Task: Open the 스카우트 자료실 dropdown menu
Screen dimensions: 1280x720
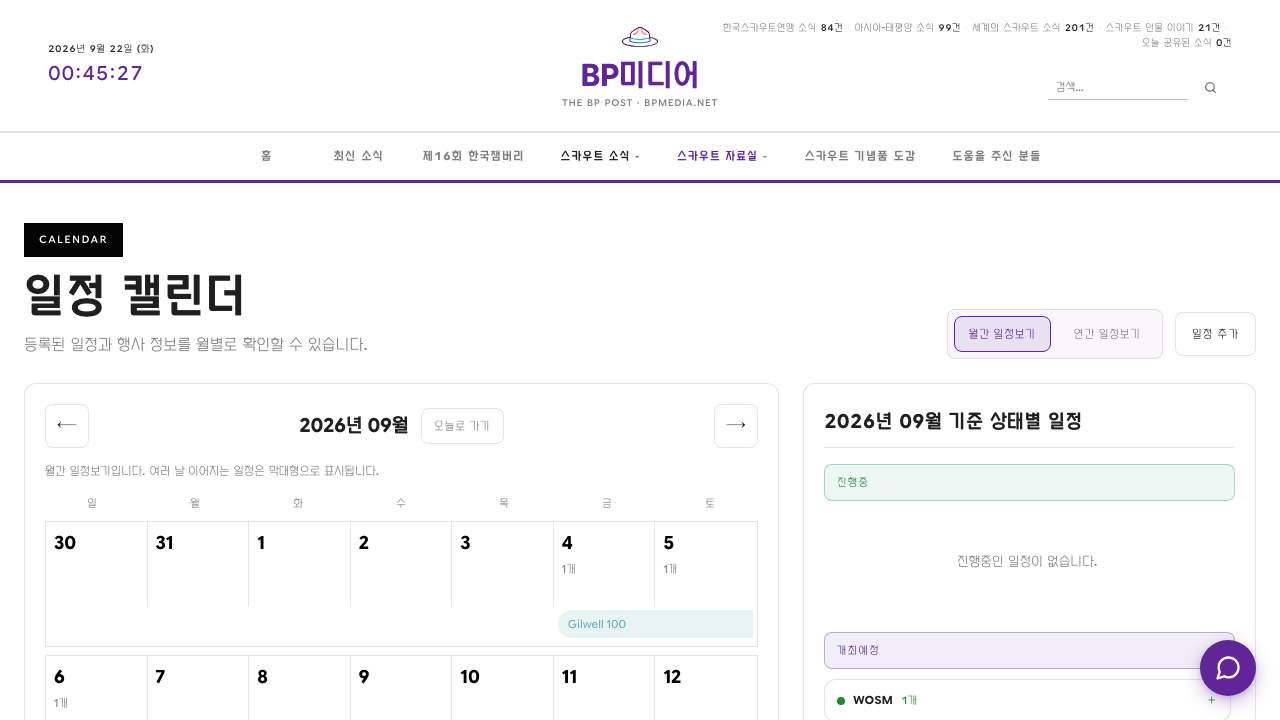Action: pyautogui.click(x=721, y=156)
